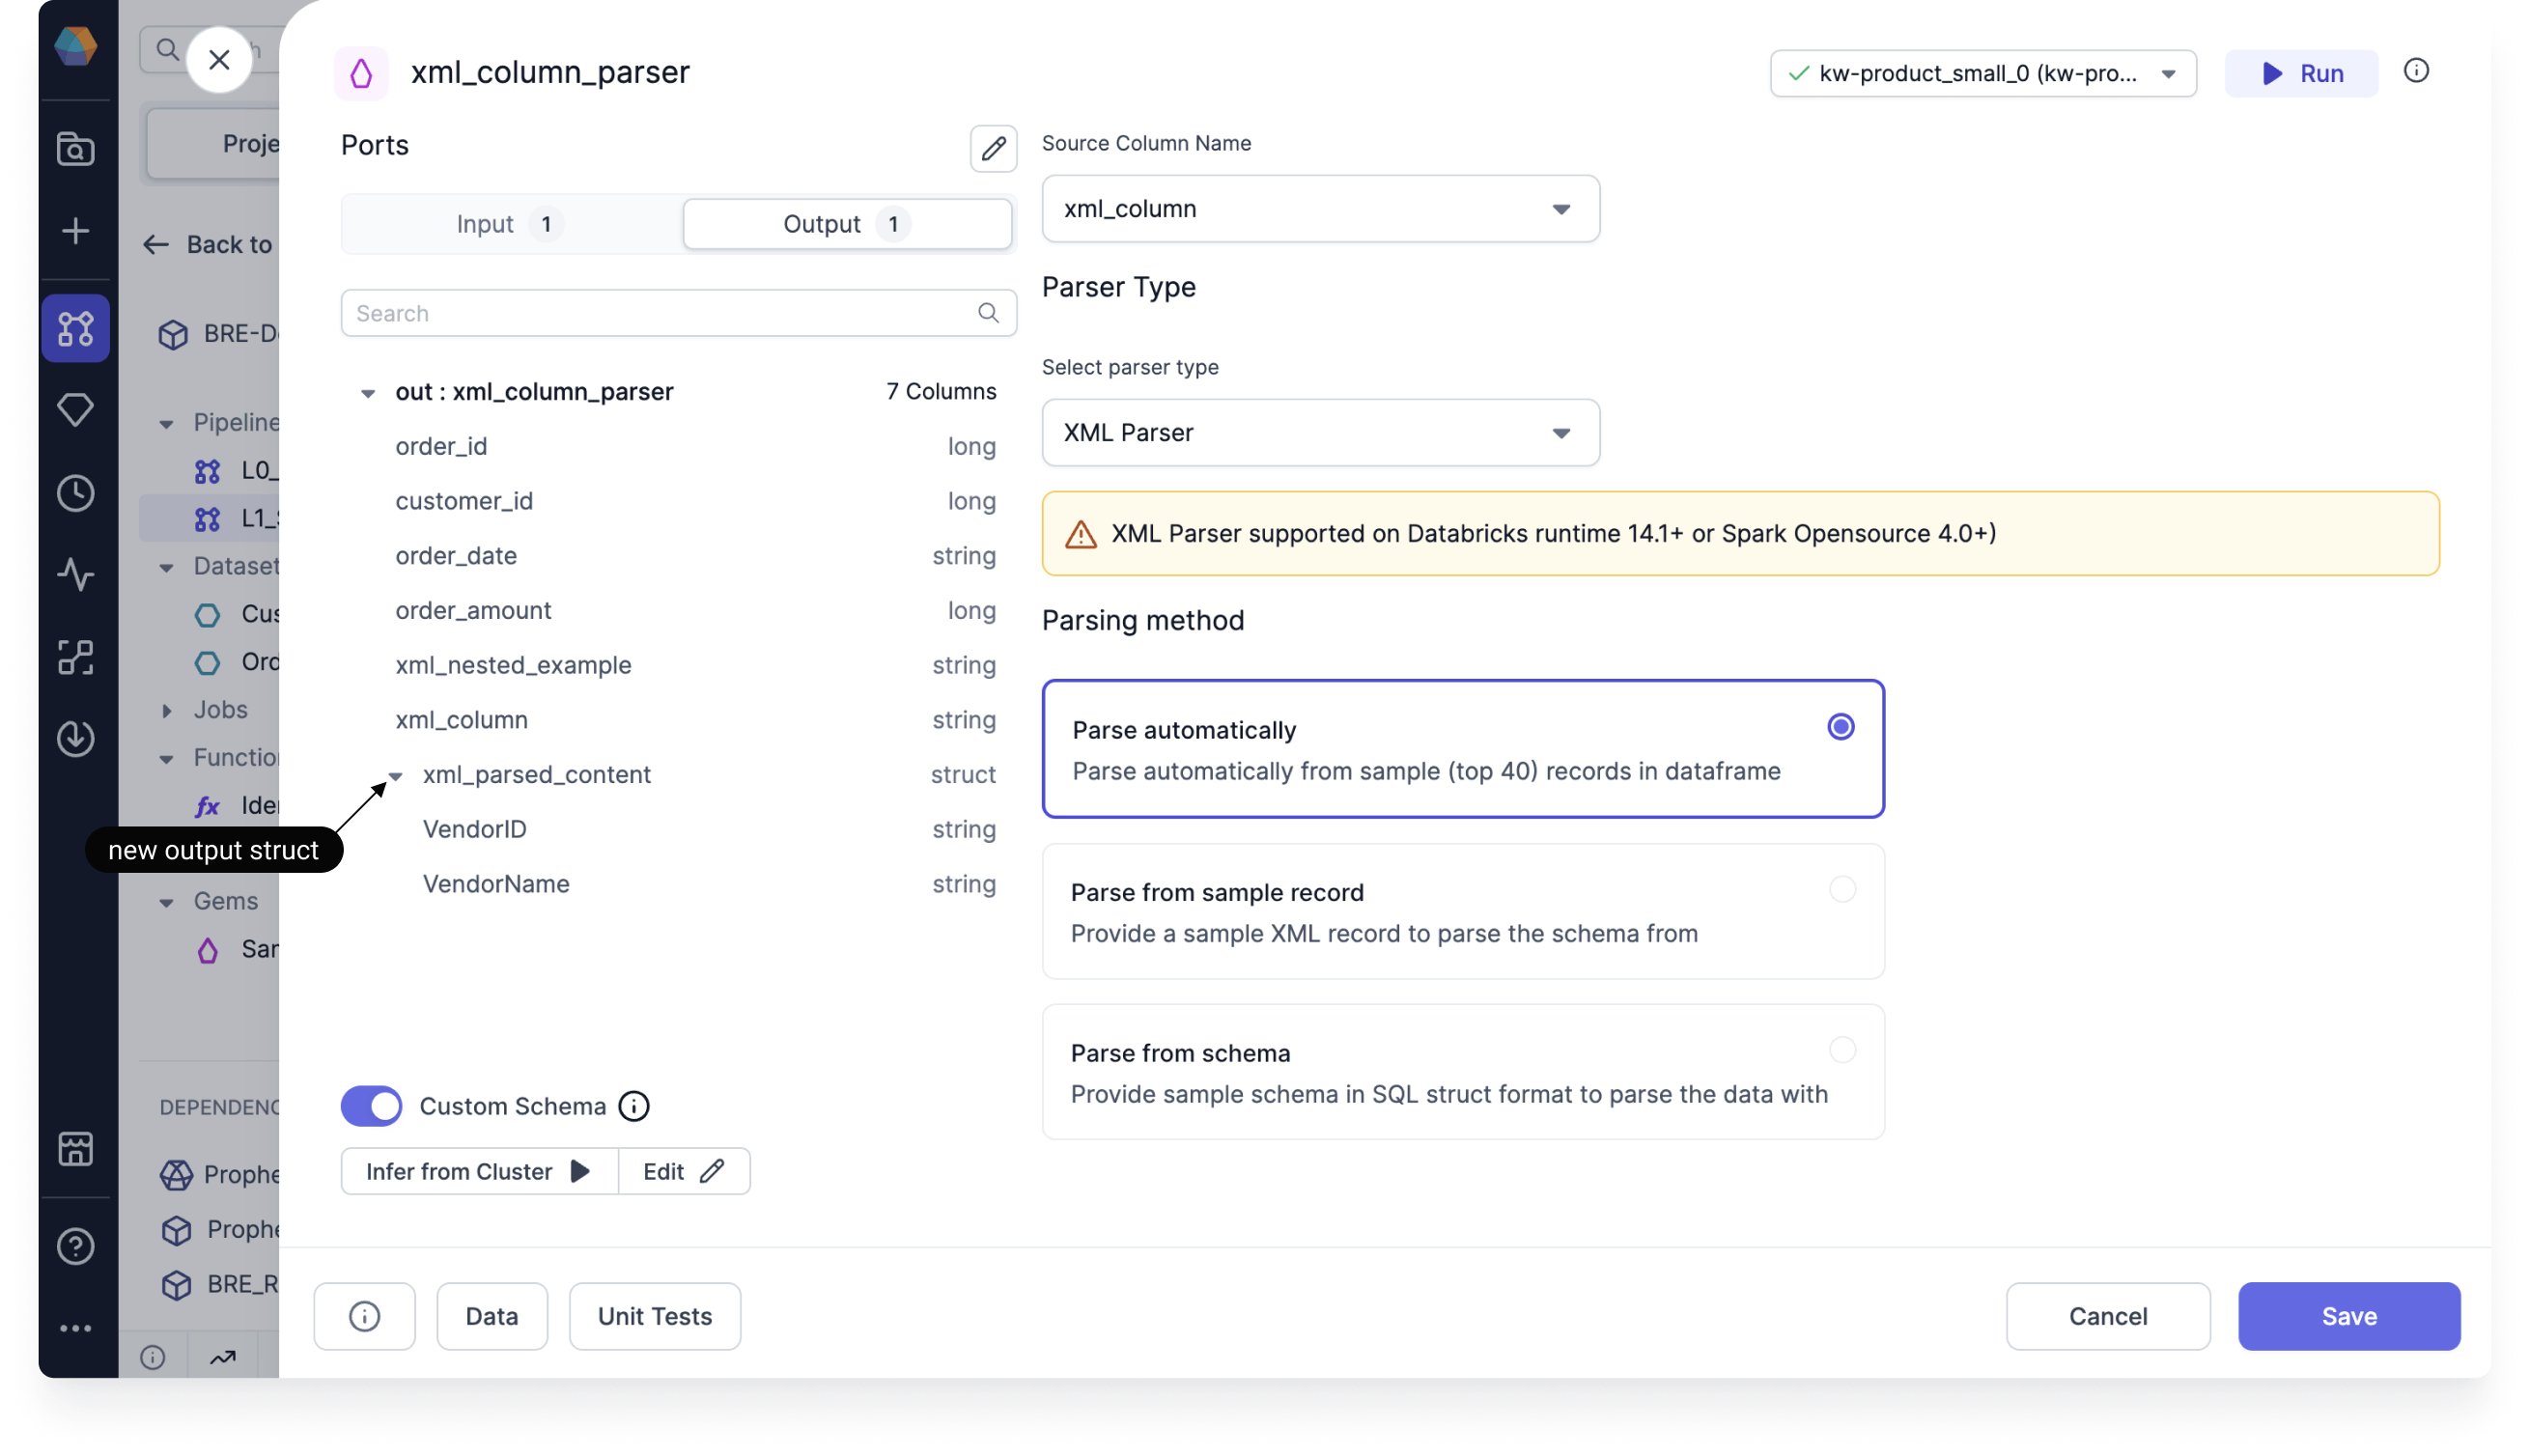Click the info button at the bottom left
Image resolution: width=2530 pixels, height=1456 pixels.
364,1316
